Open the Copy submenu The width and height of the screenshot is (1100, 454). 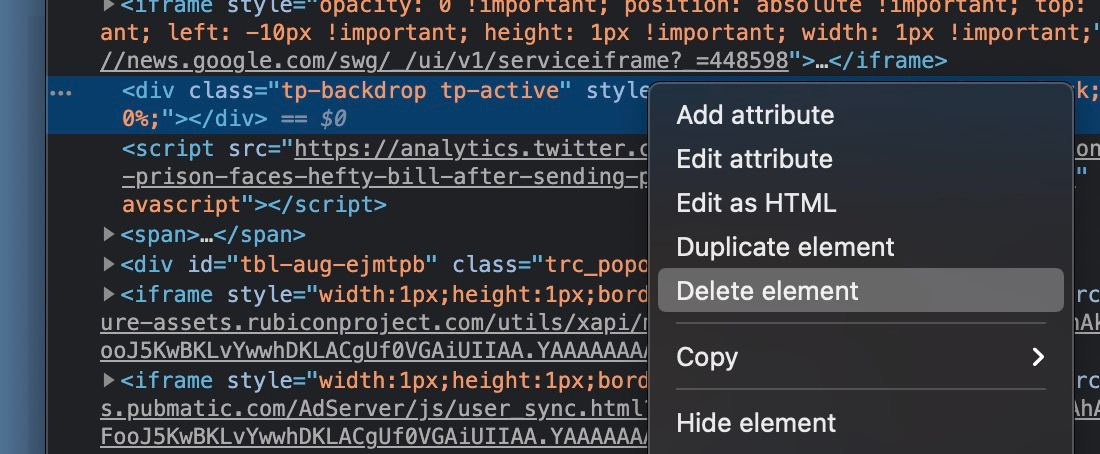click(861, 356)
